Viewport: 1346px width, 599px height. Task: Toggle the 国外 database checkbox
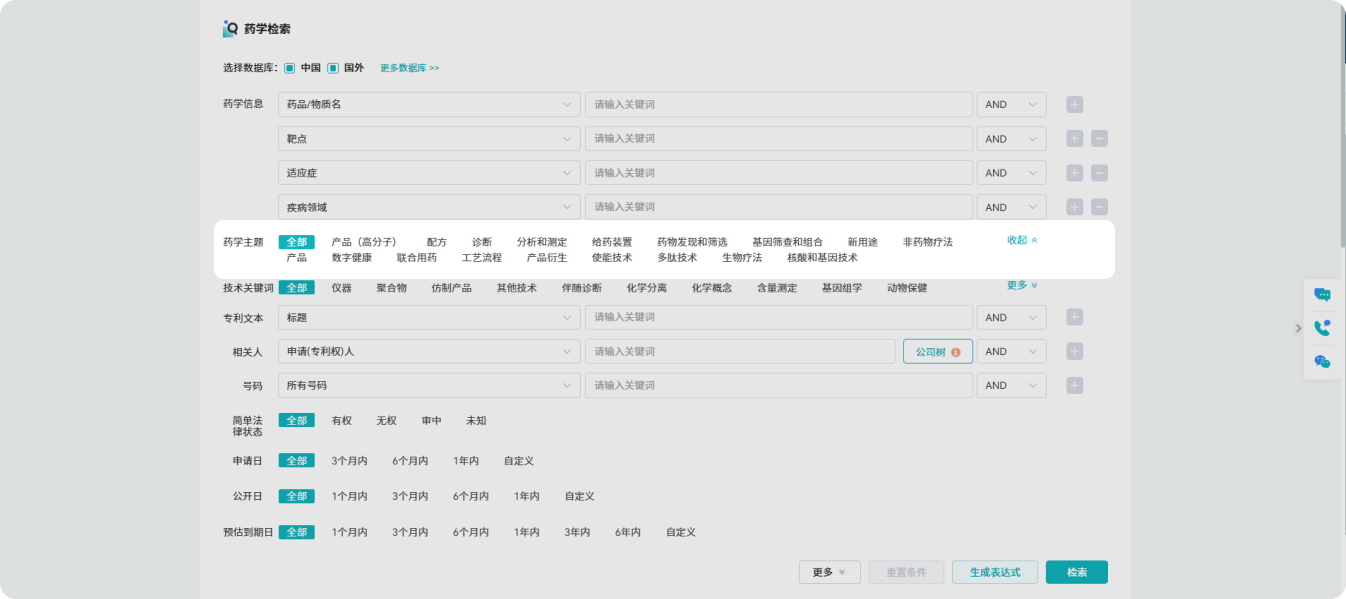click(333, 68)
